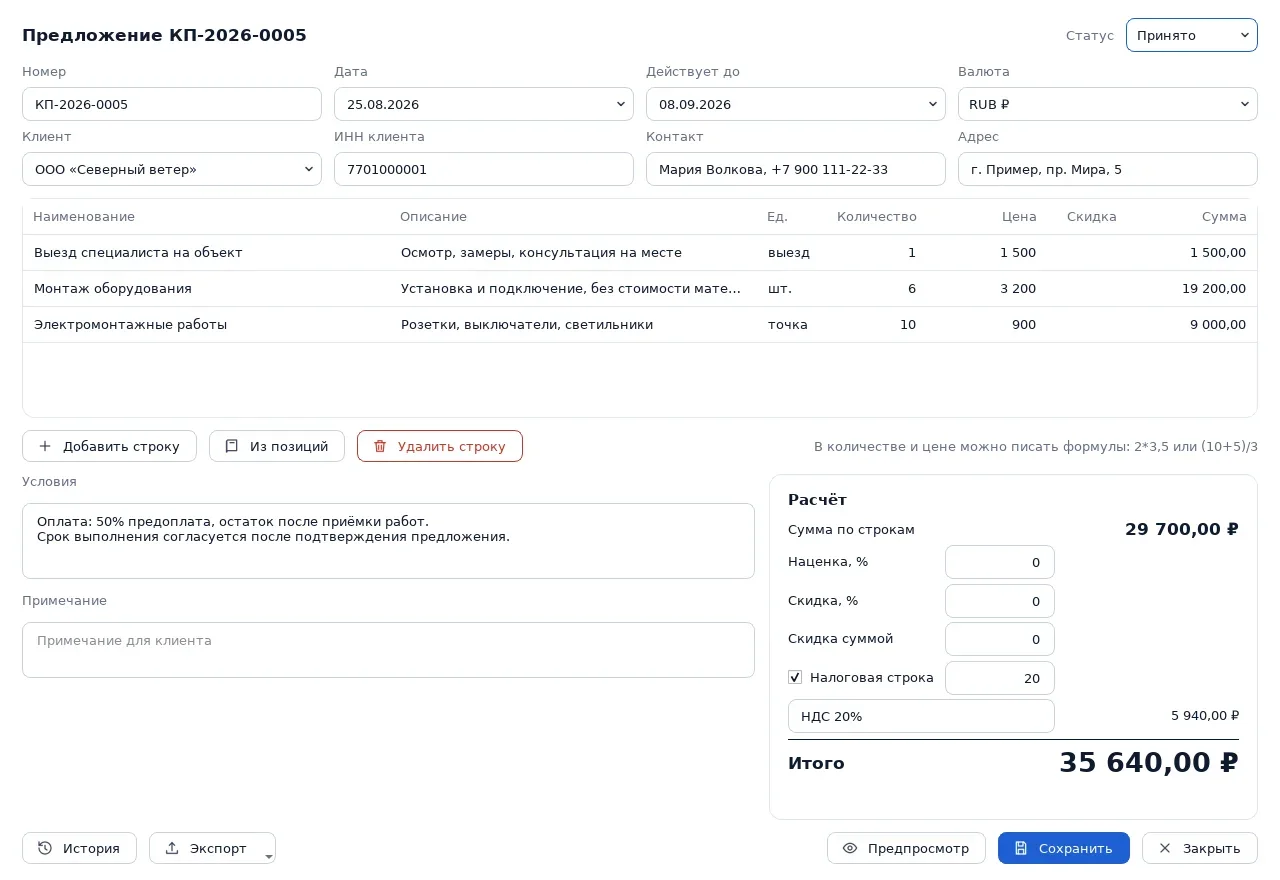Click the description Розетки, выключатели, светильники
Viewport: 1280px width, 880px height.
574,325
